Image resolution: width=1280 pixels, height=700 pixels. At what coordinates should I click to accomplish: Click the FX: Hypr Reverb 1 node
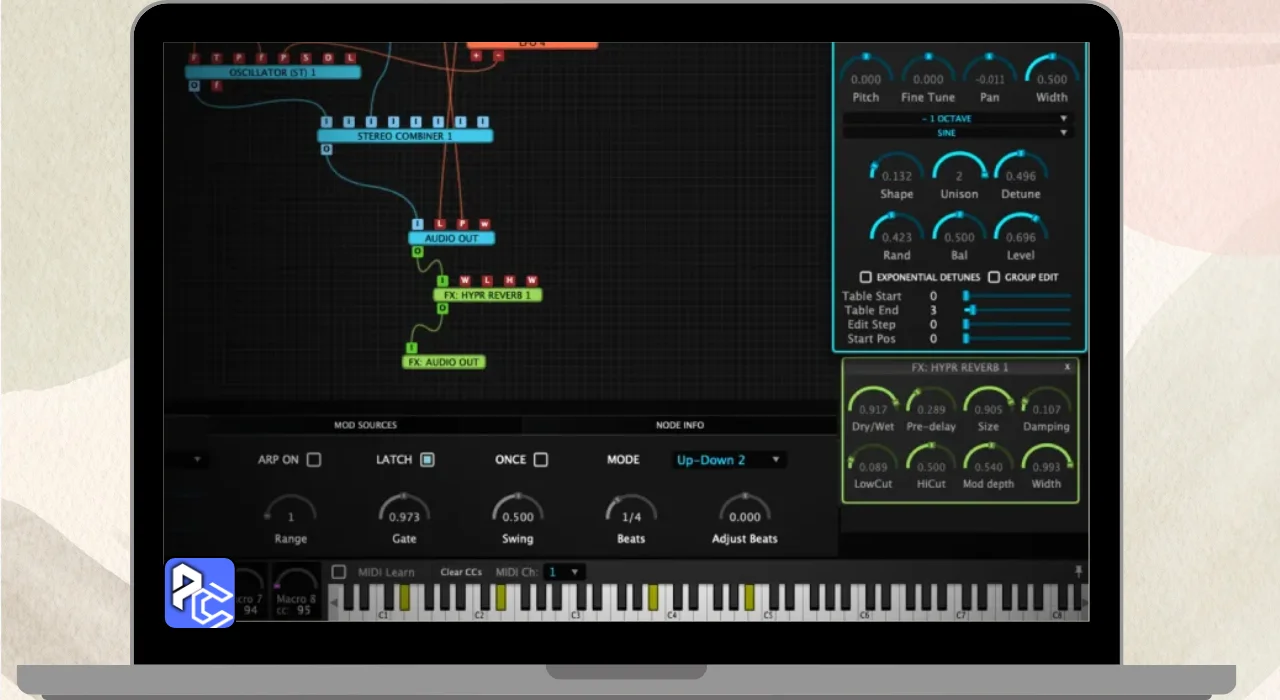(x=488, y=295)
